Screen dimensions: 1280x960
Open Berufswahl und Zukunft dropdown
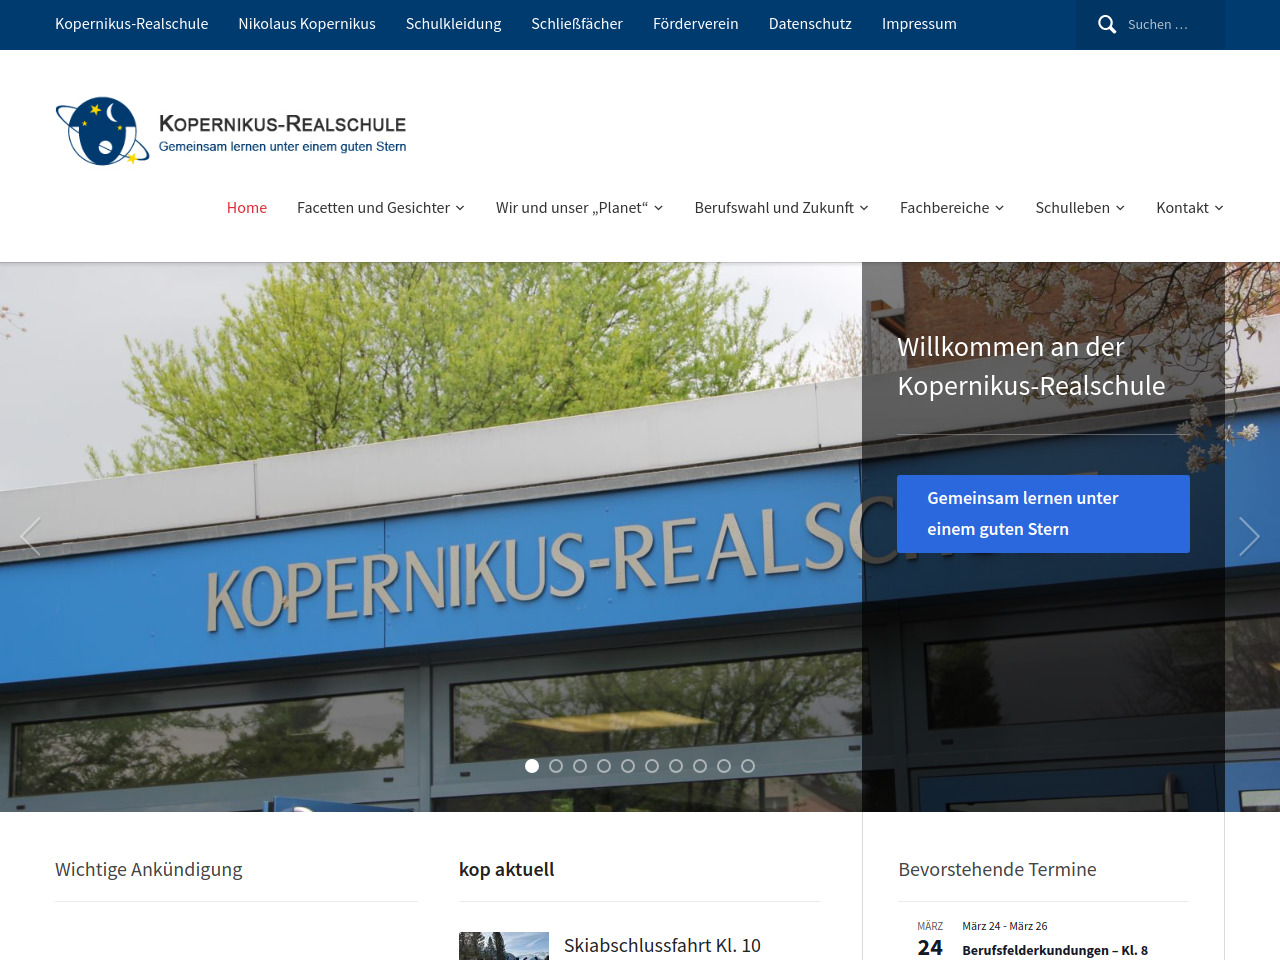pyautogui.click(x=781, y=208)
